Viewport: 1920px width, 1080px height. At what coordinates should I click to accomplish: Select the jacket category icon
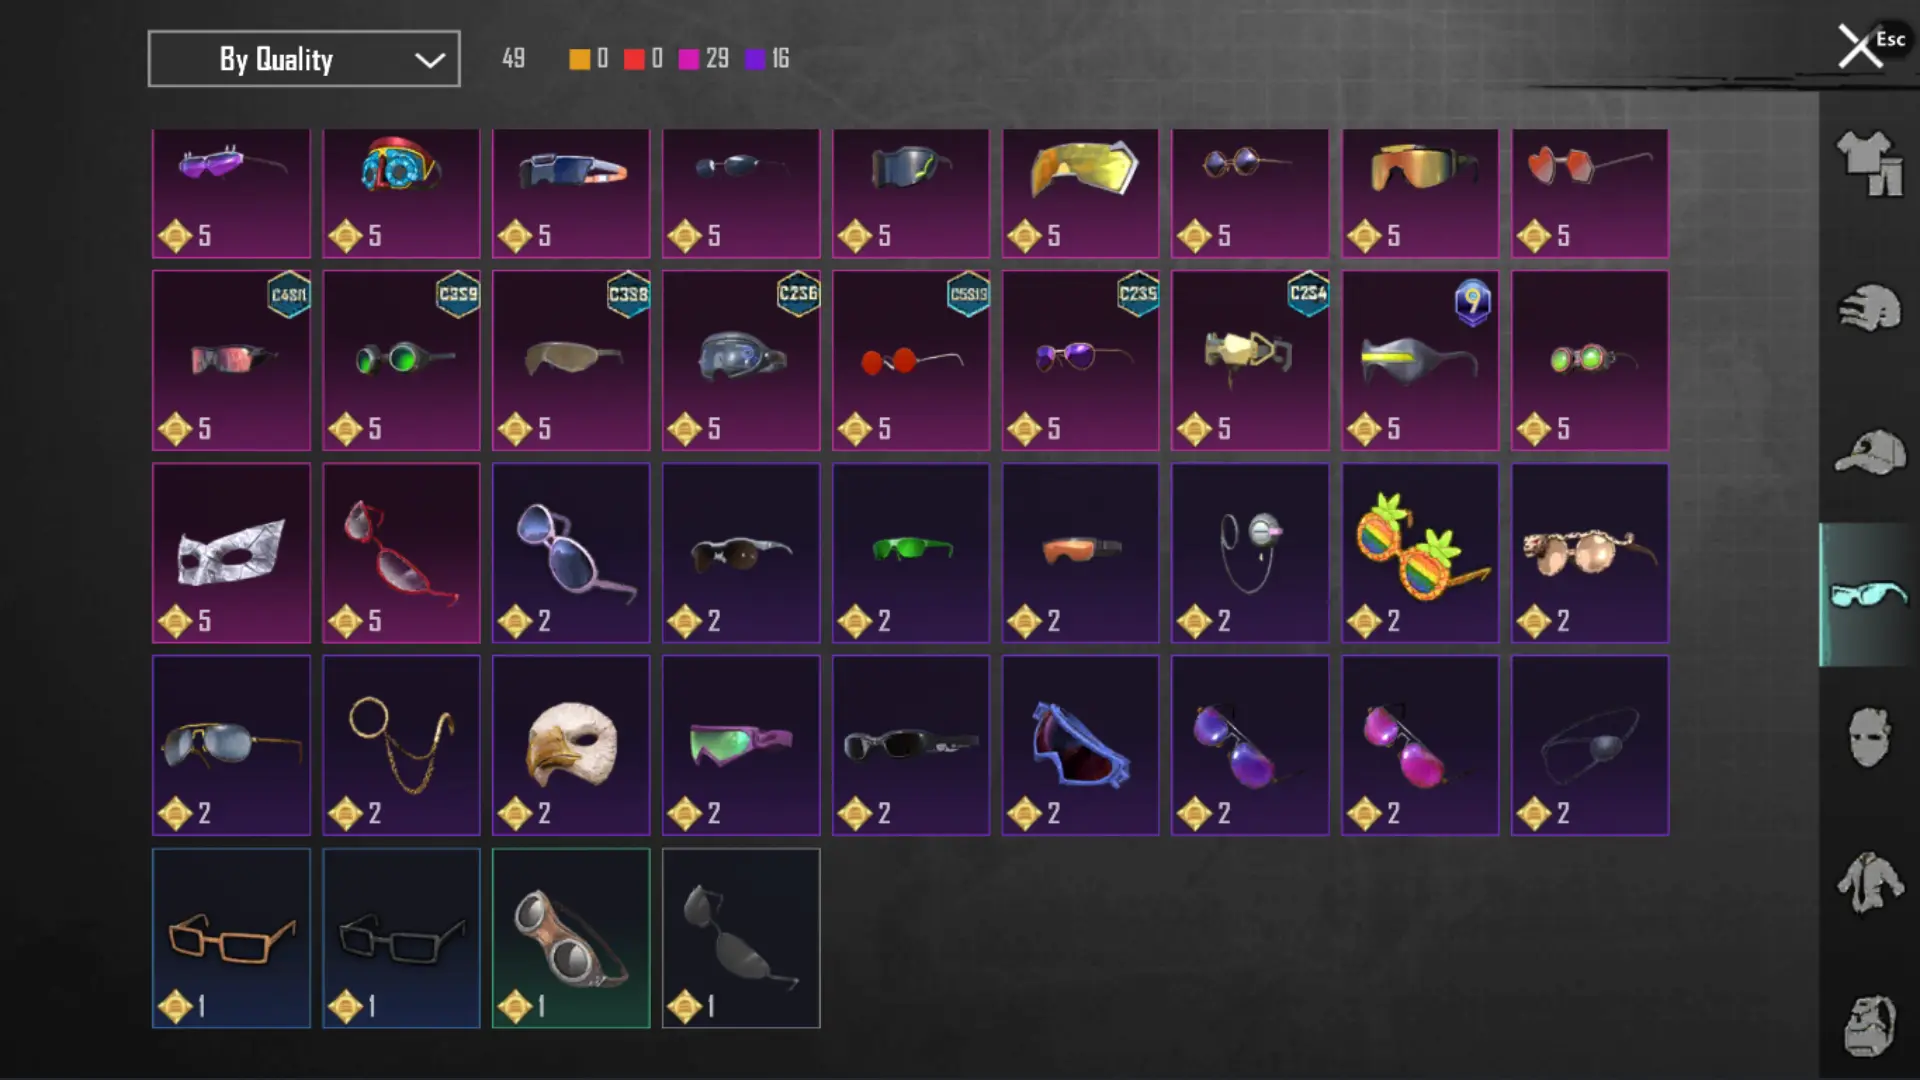[1869, 882]
